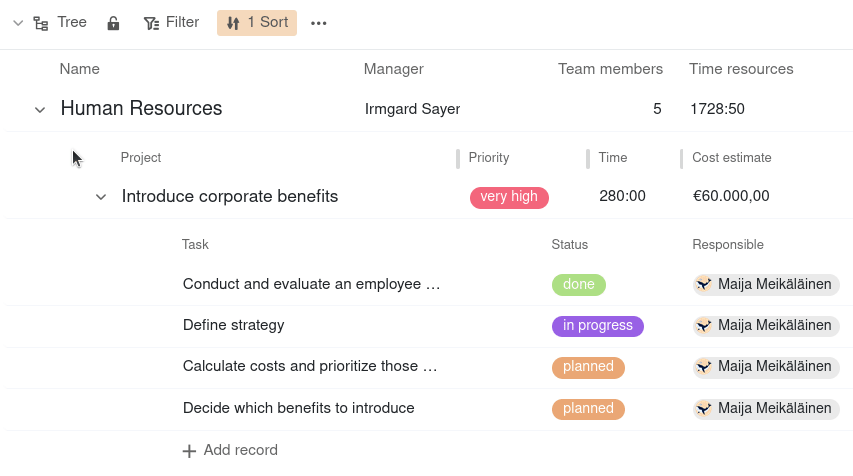Open the view switcher chevron dropdown
The image size is (853, 476).
pos(18,23)
